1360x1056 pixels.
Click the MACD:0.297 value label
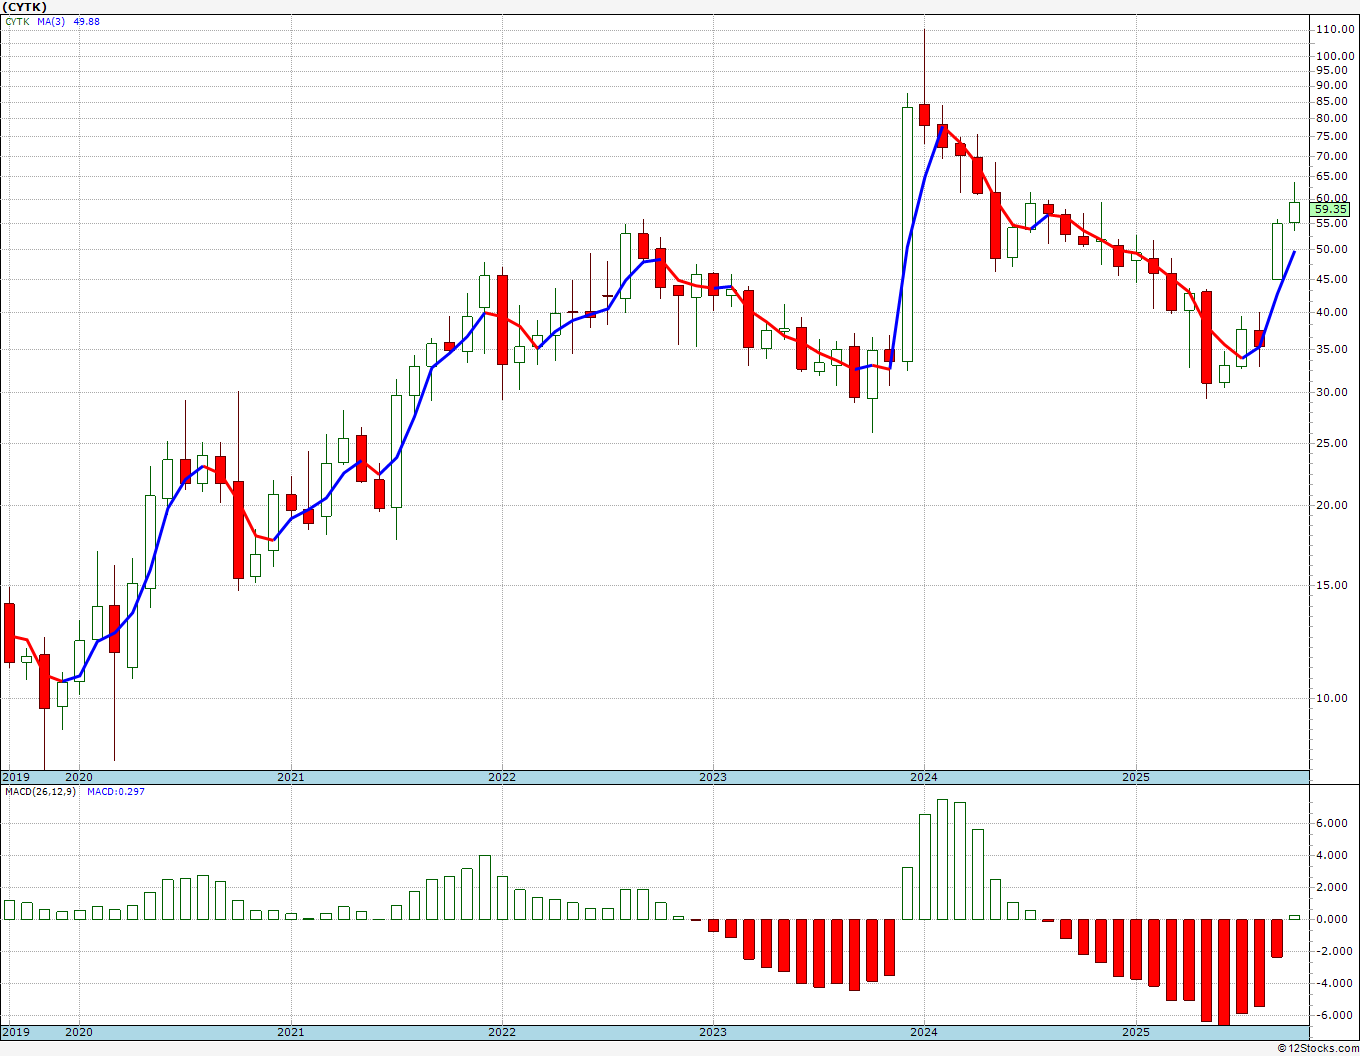coord(115,791)
